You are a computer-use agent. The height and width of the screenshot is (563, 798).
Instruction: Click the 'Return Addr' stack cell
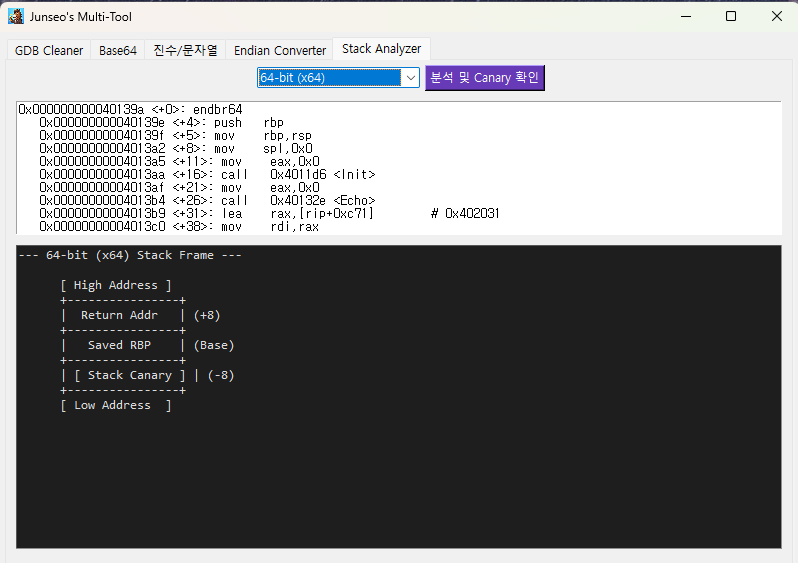pyautogui.click(x=122, y=315)
